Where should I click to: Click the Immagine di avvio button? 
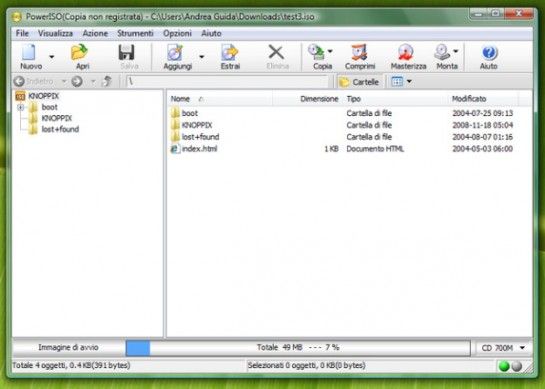[x=68, y=347]
